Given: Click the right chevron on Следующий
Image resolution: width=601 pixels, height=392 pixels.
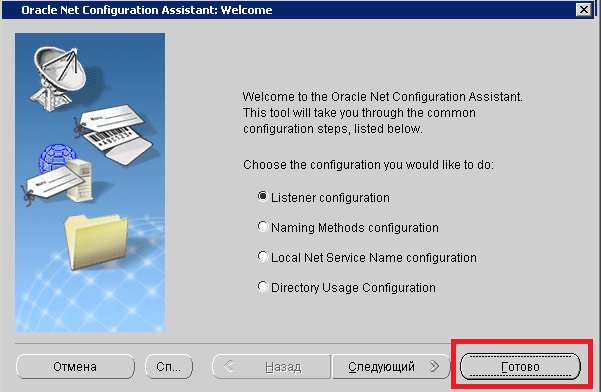Looking at the screenshot, I should [x=434, y=366].
